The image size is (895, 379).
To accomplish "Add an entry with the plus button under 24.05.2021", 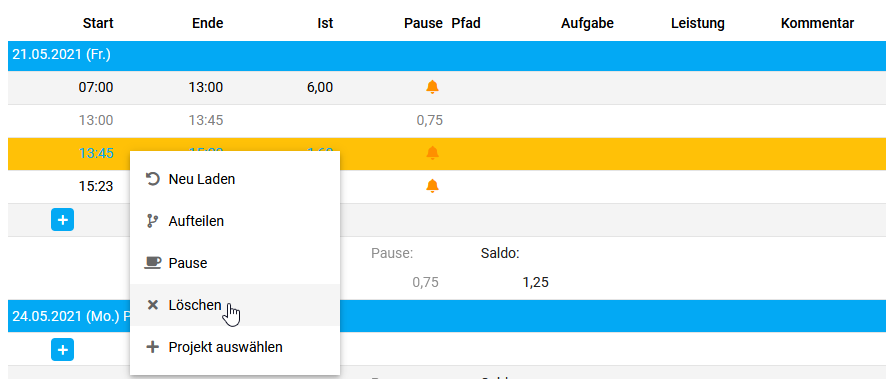I will [x=62, y=349].
